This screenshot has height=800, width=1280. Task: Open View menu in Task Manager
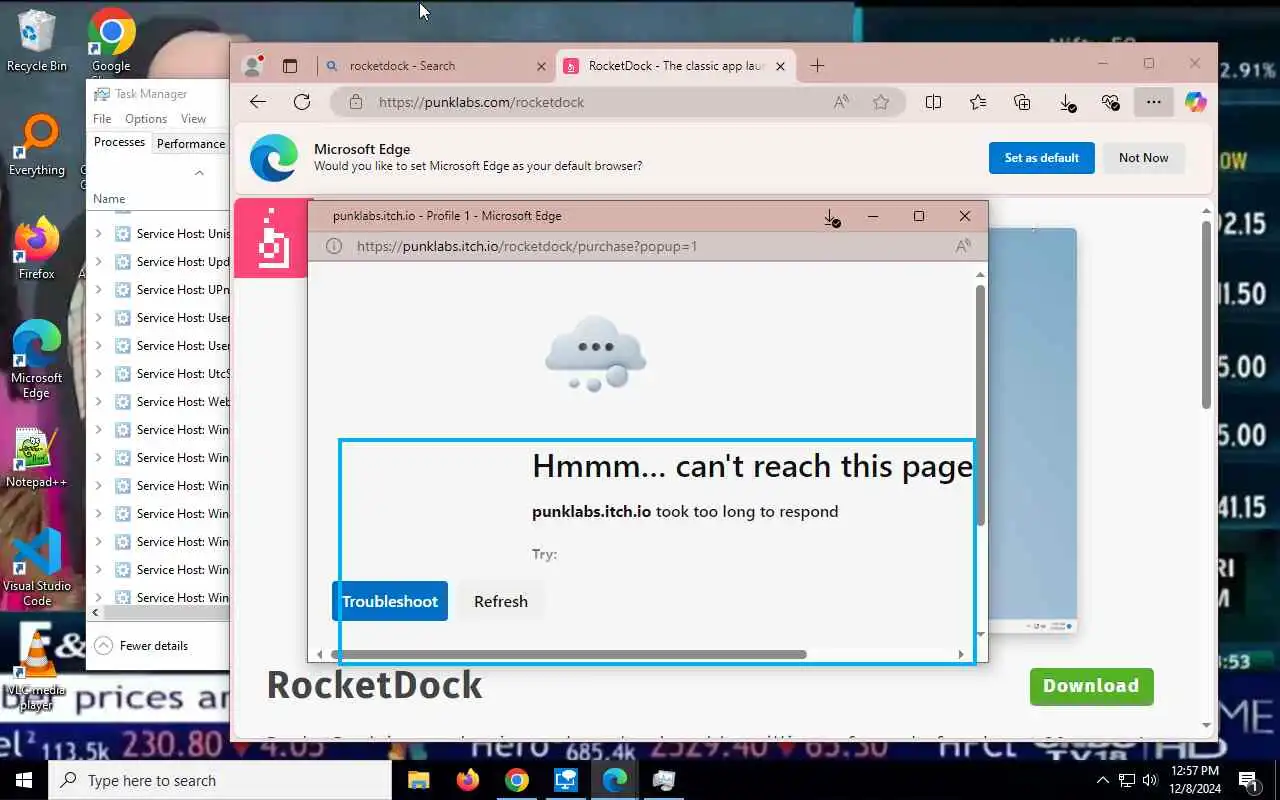[x=193, y=118]
